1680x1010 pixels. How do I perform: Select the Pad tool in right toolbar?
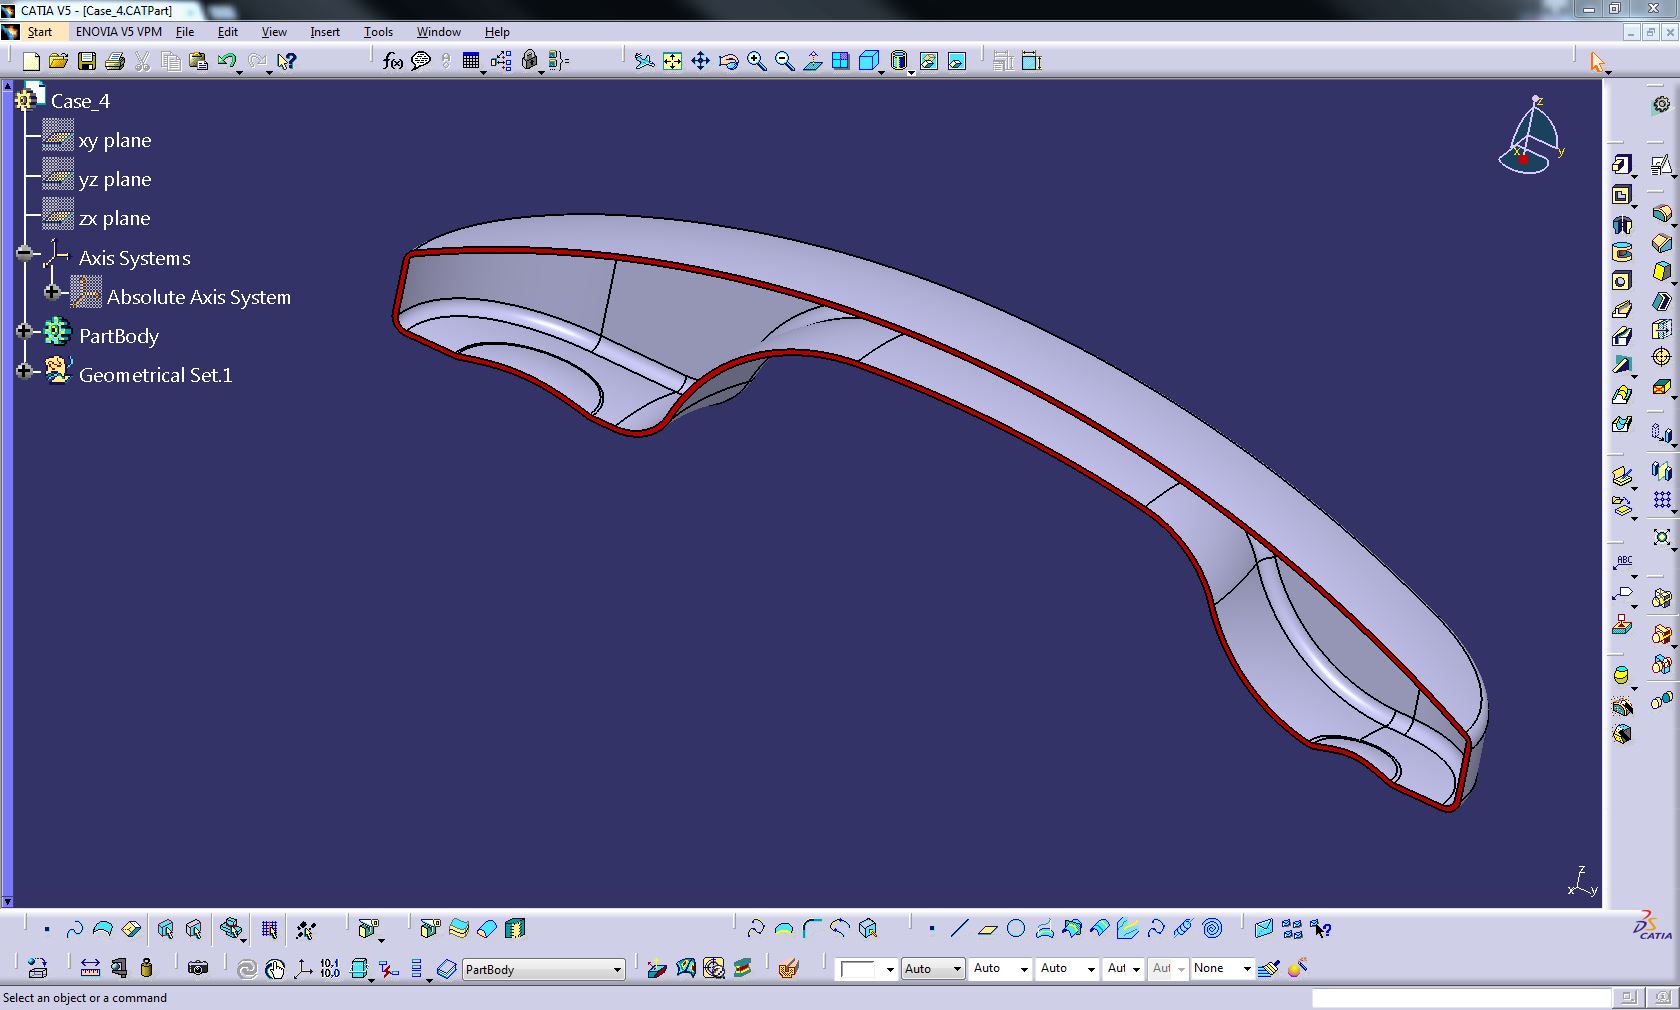click(1622, 165)
